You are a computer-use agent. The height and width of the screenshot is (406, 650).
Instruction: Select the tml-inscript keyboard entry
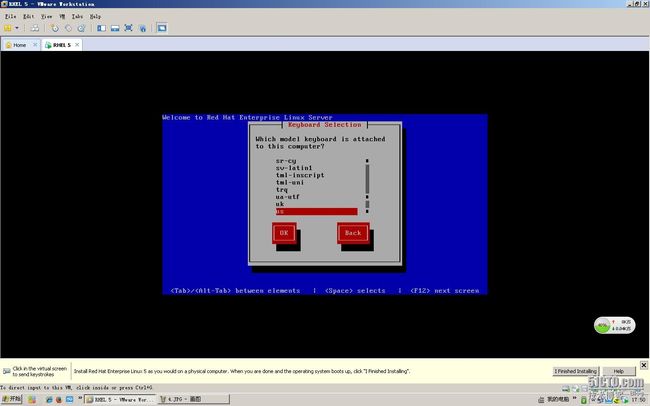pyautogui.click(x=300, y=175)
